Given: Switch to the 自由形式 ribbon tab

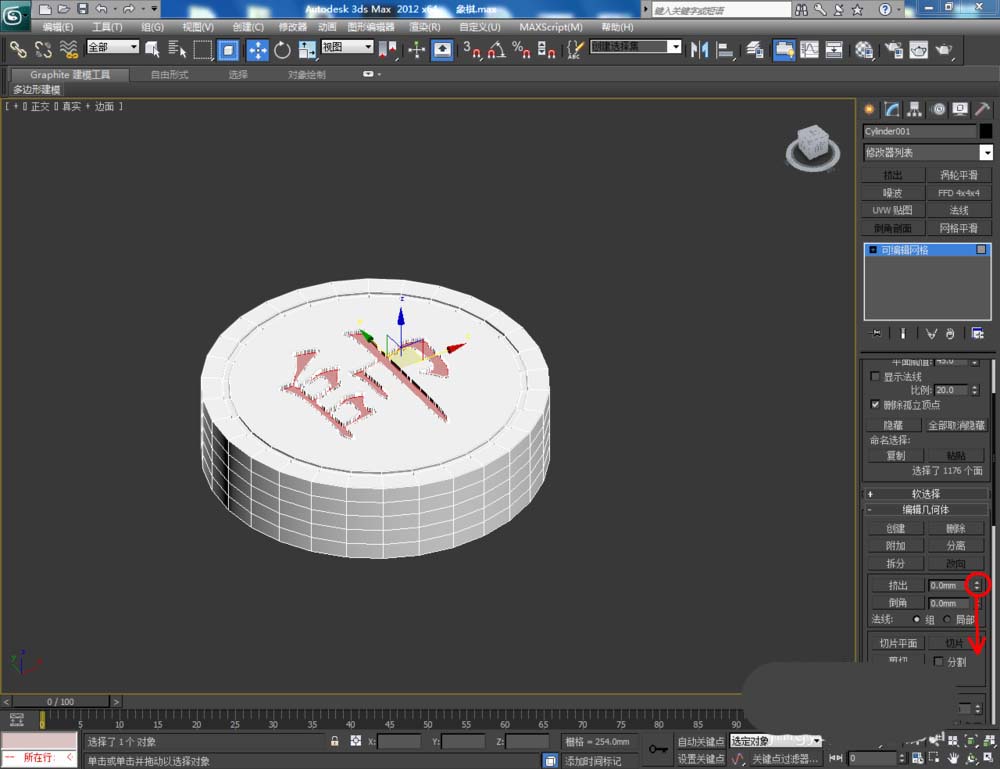Looking at the screenshot, I should [x=168, y=74].
